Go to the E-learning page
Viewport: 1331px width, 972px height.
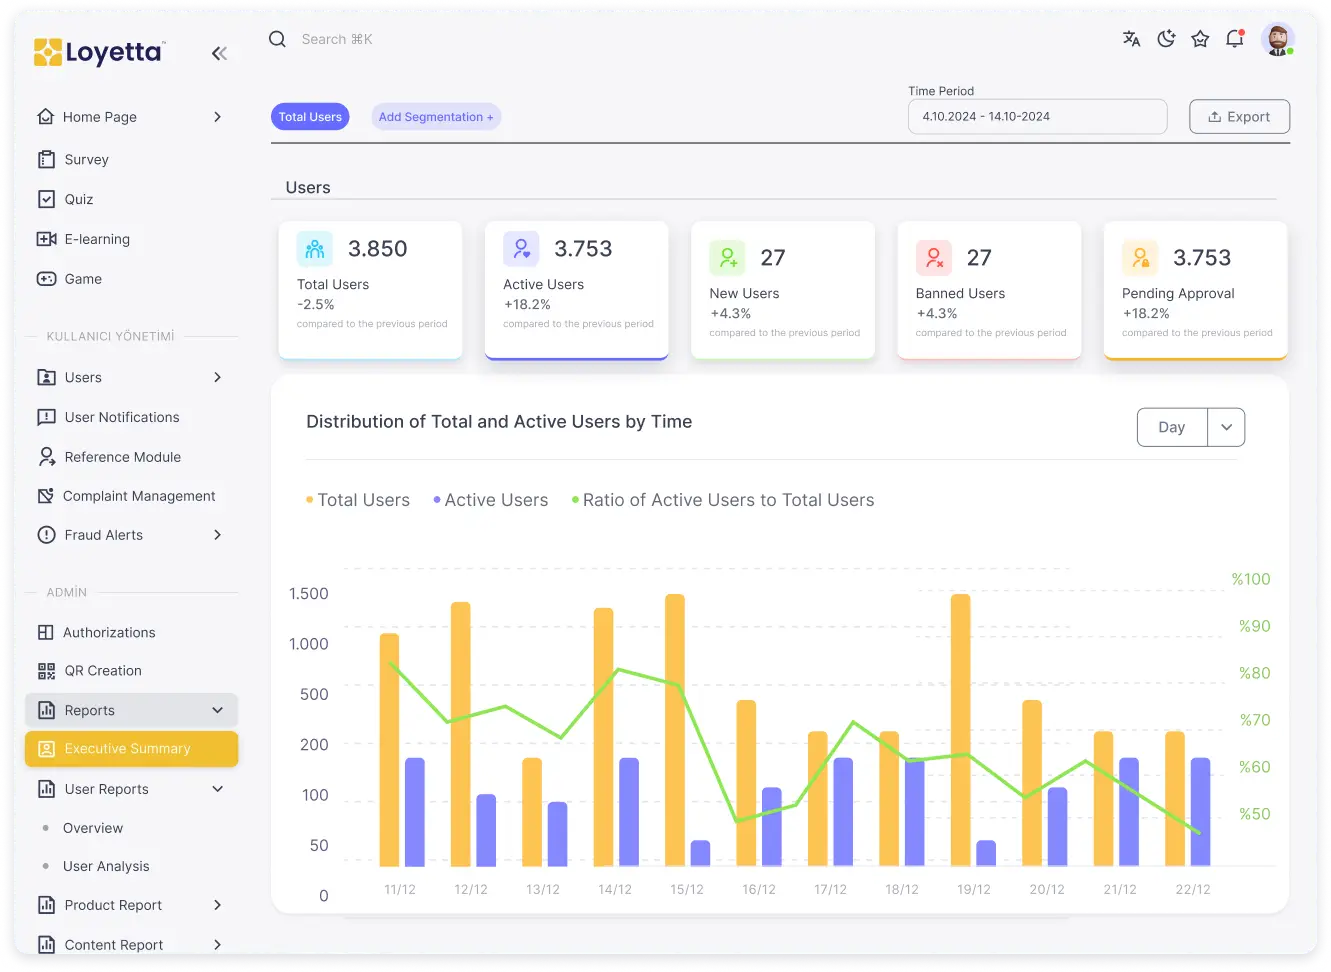pyautogui.click(x=97, y=239)
